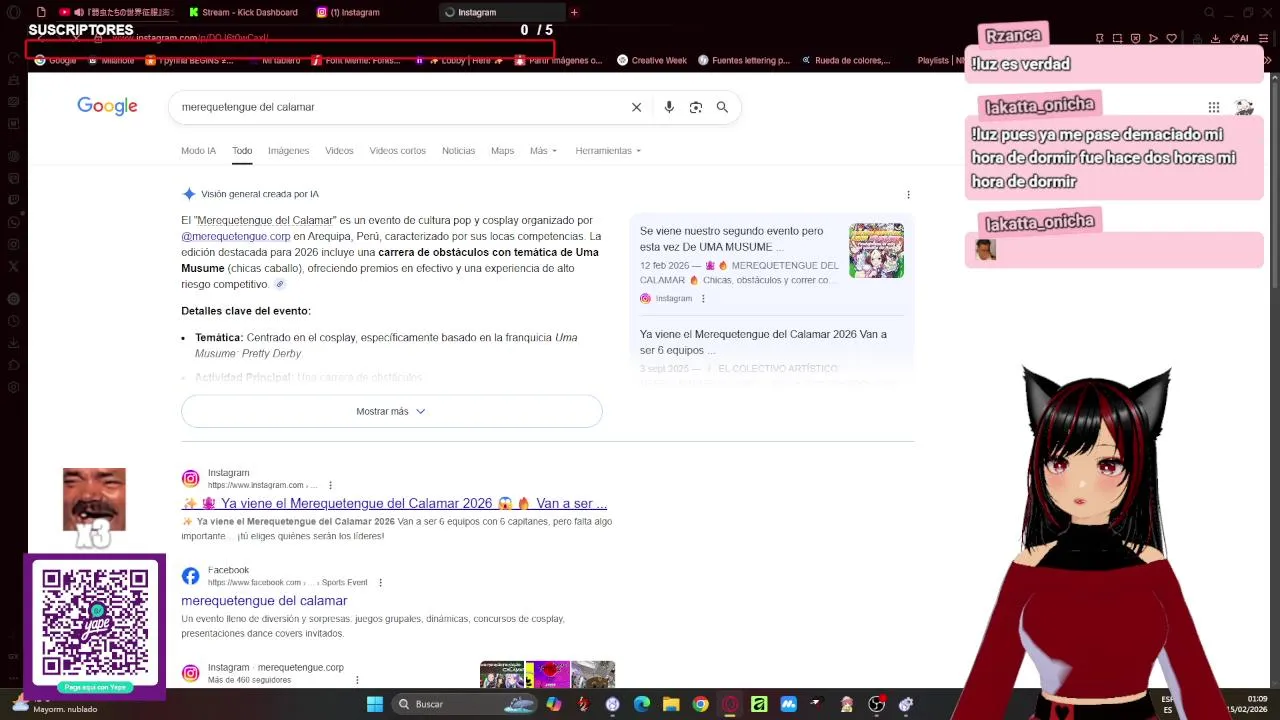Clear the Google search box with the X
The height and width of the screenshot is (720, 1280).
[x=636, y=107]
